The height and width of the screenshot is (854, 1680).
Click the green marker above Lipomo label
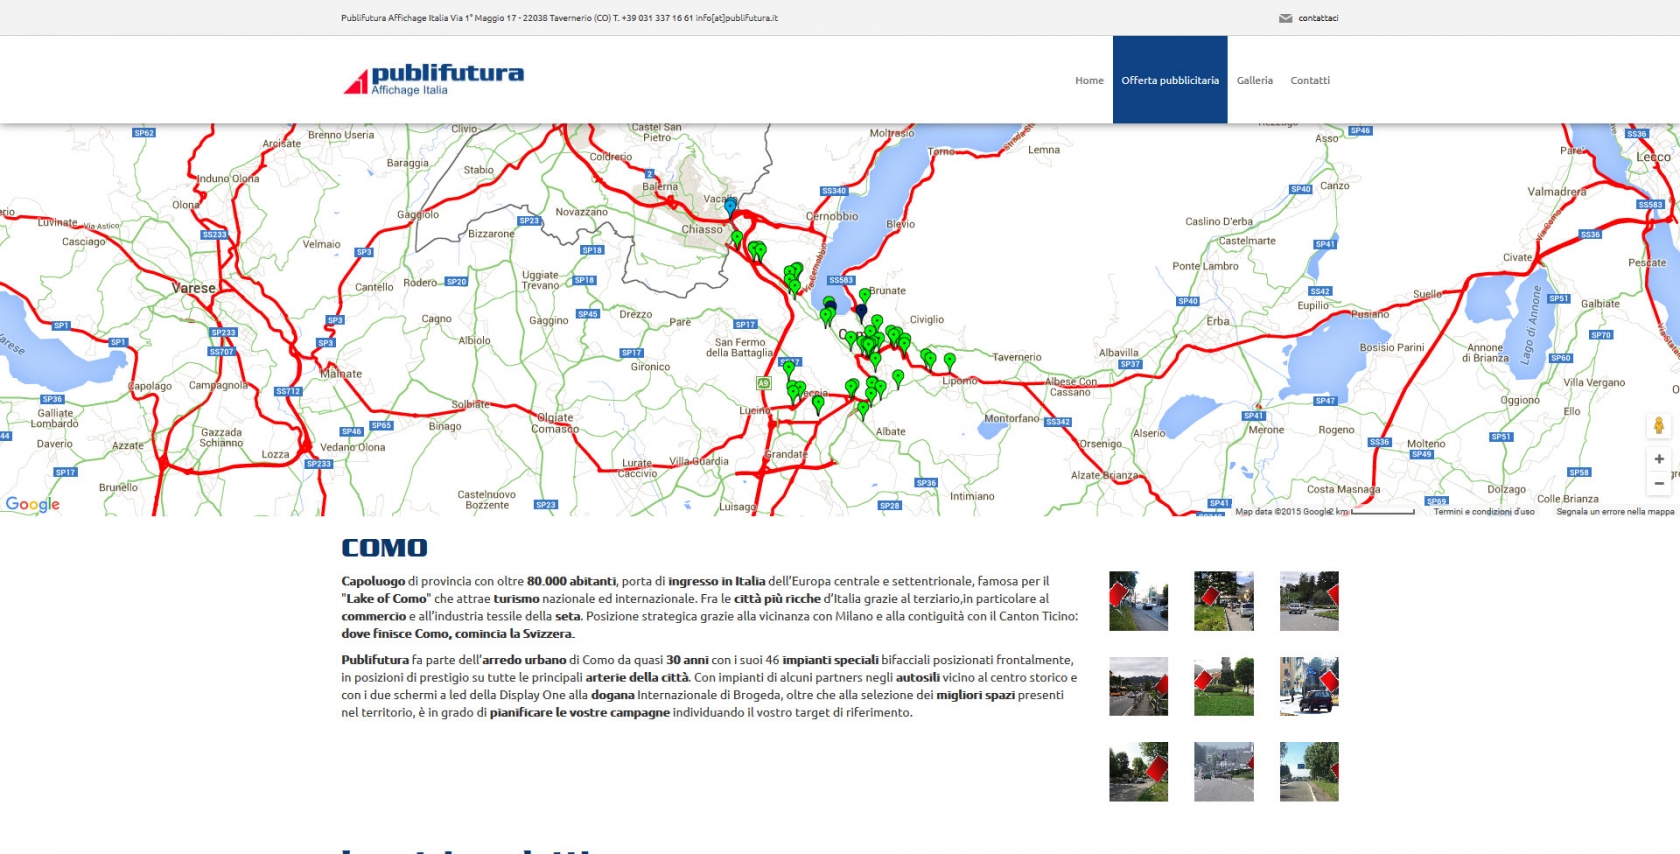click(x=950, y=361)
